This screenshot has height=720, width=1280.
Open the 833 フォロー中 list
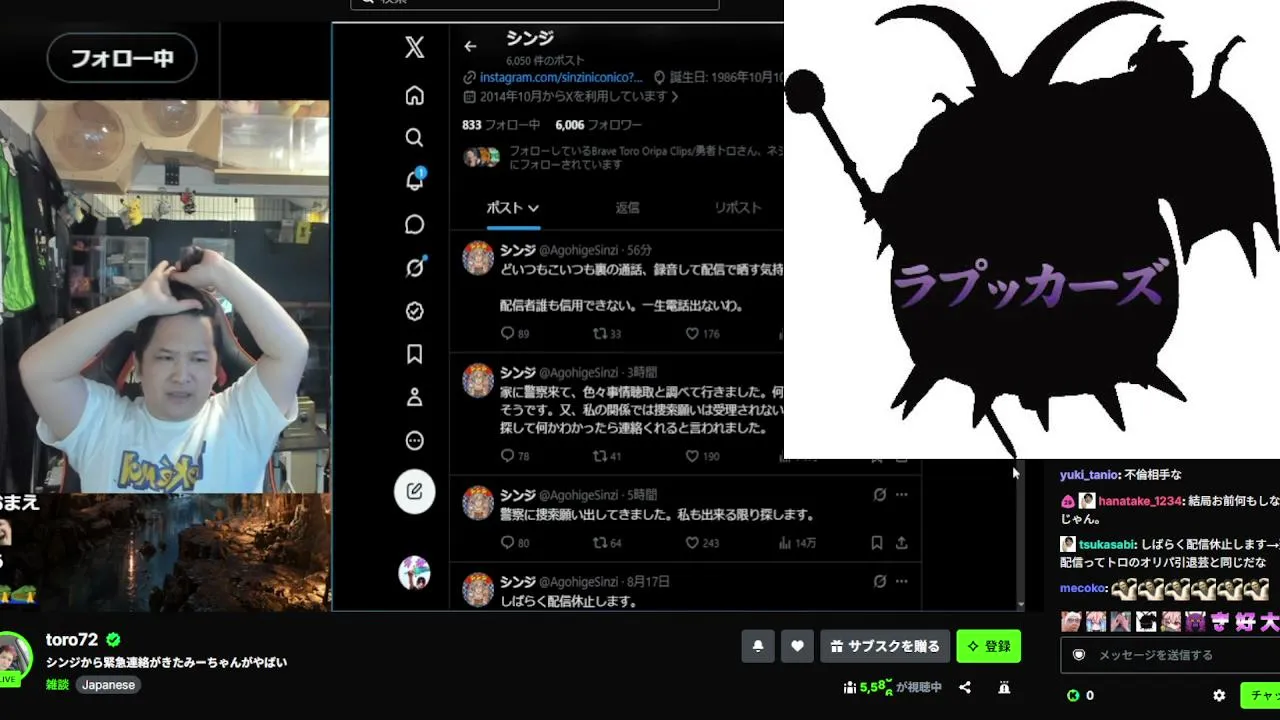pyautogui.click(x=501, y=125)
